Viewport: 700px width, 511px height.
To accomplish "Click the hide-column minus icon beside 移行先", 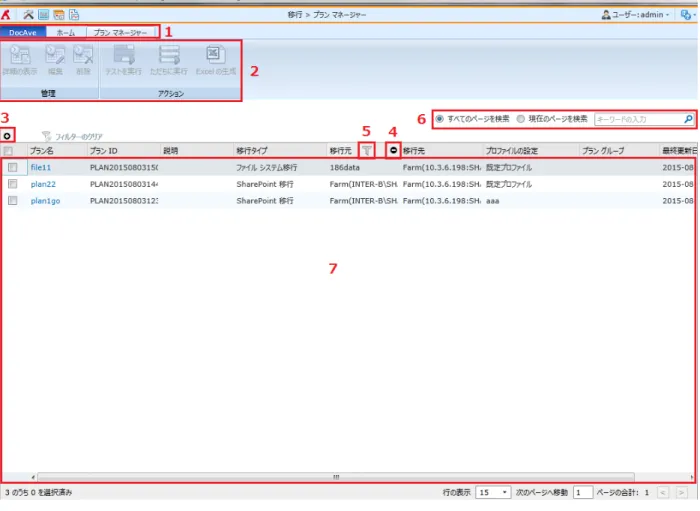I will click(x=393, y=150).
